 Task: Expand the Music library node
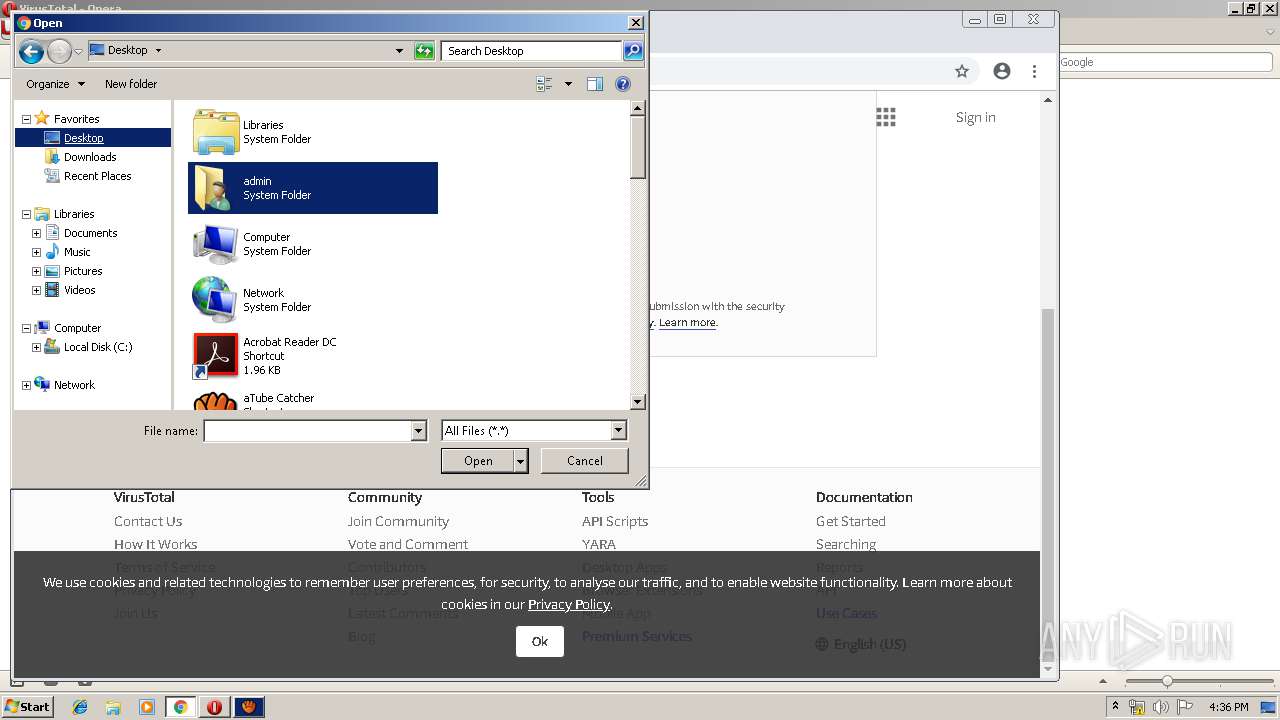36,252
